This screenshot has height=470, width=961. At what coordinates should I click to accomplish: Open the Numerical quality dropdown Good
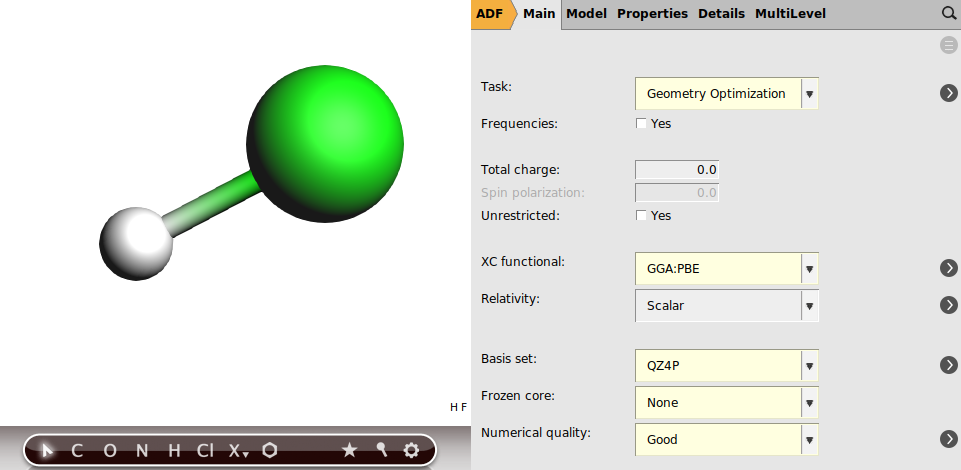click(x=727, y=439)
